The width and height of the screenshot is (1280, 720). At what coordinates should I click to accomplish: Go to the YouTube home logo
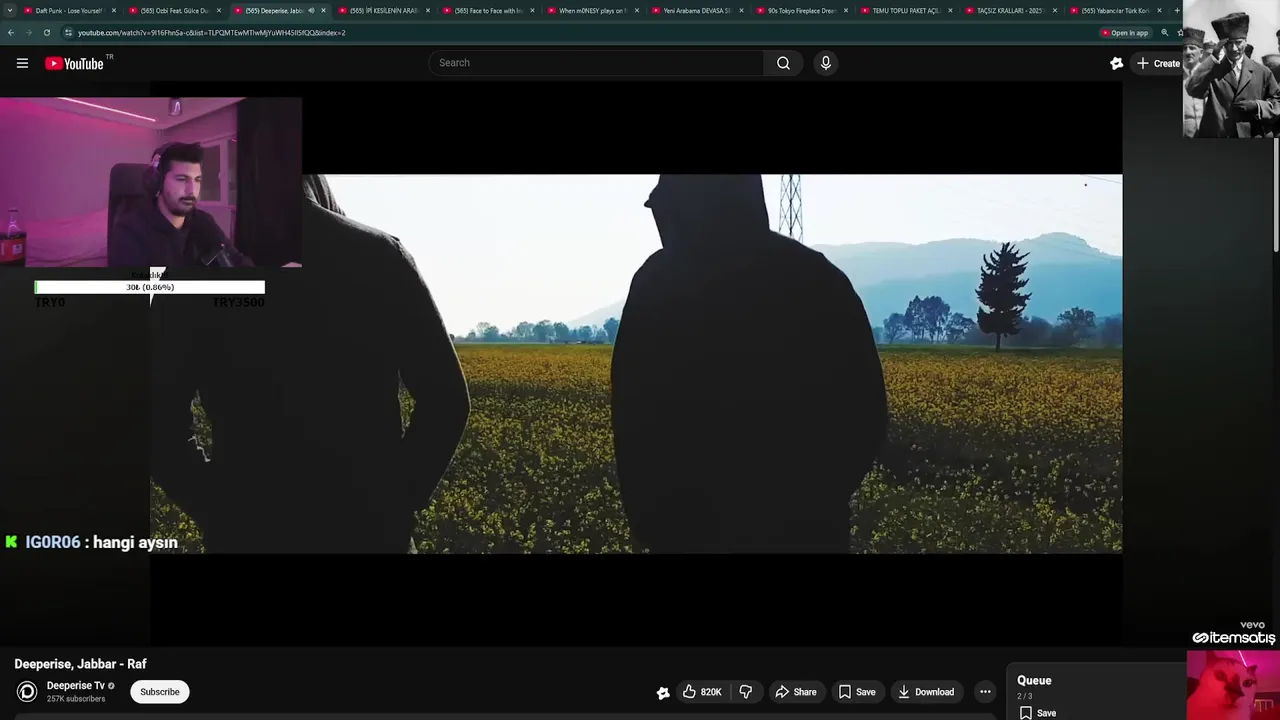tap(74, 63)
